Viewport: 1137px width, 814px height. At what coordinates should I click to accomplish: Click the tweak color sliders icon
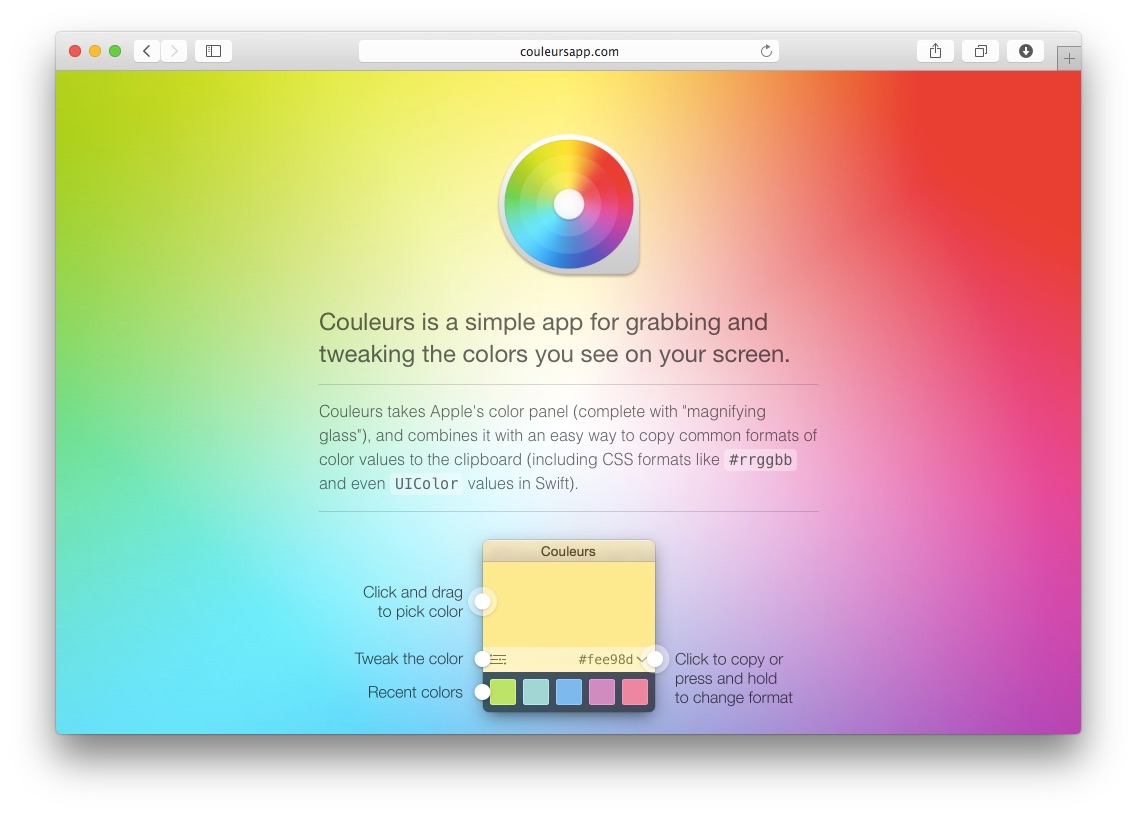pos(498,659)
